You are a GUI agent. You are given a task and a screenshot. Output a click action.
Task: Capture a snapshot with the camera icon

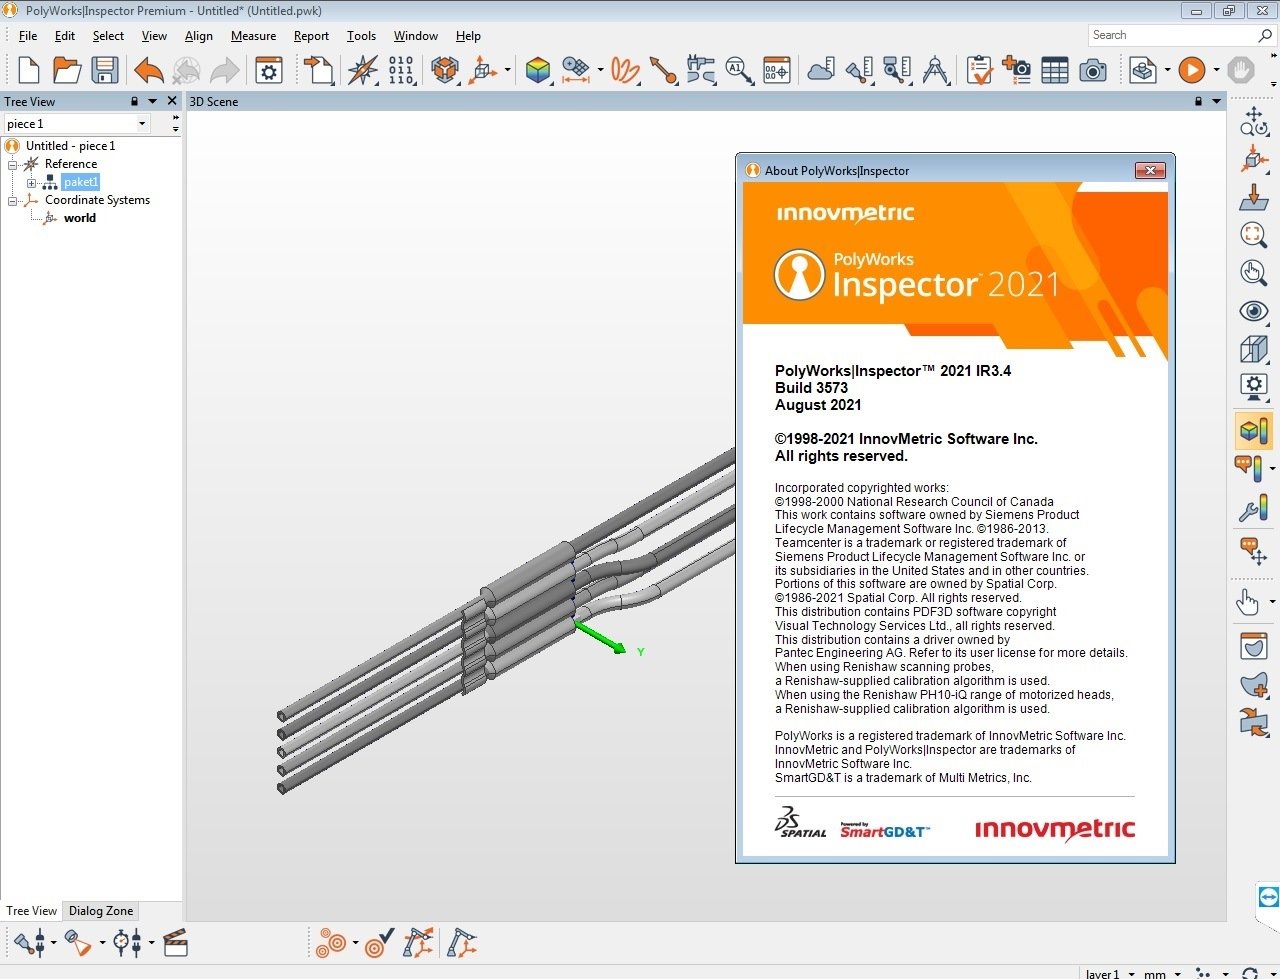coord(1093,70)
